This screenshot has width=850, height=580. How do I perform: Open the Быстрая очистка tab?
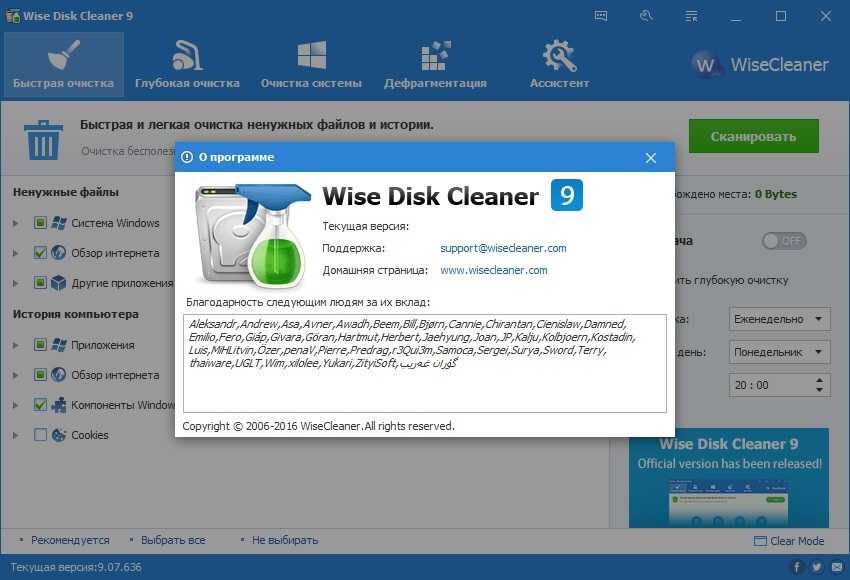coord(63,65)
